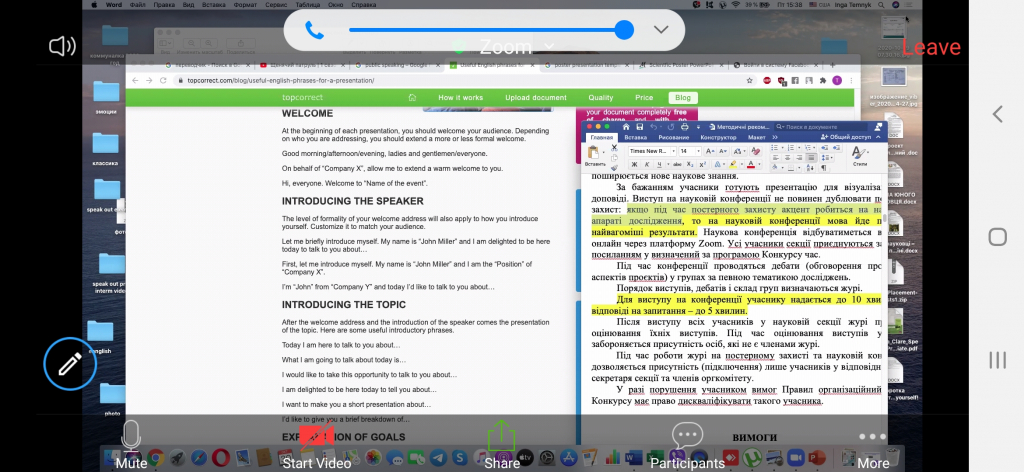Click Поиск в документе search field
1024x472 pixels.
(821, 127)
